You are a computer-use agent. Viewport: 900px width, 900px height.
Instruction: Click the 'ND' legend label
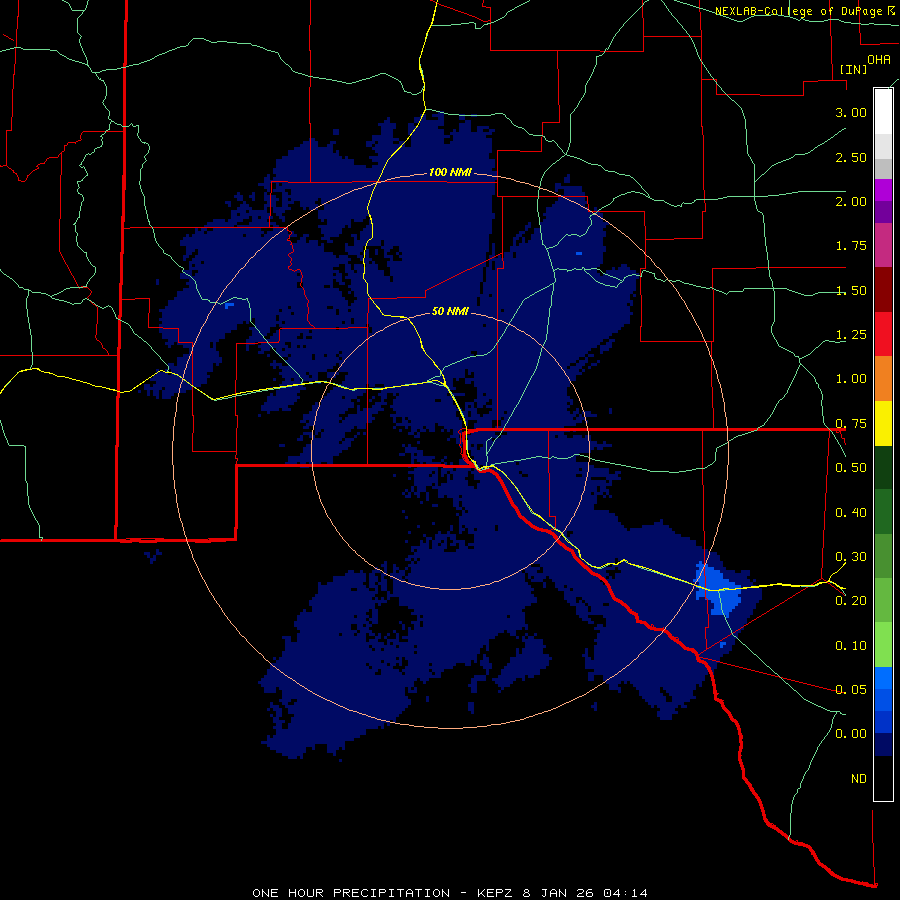859,779
